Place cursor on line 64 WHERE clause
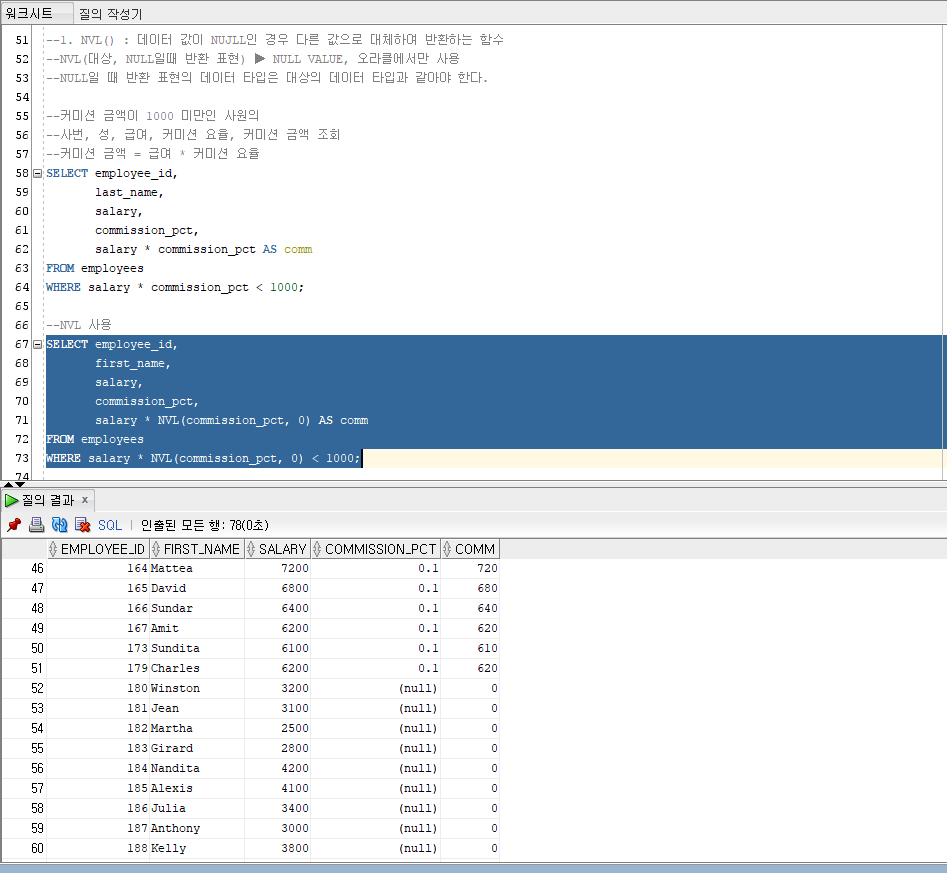 (x=175, y=287)
